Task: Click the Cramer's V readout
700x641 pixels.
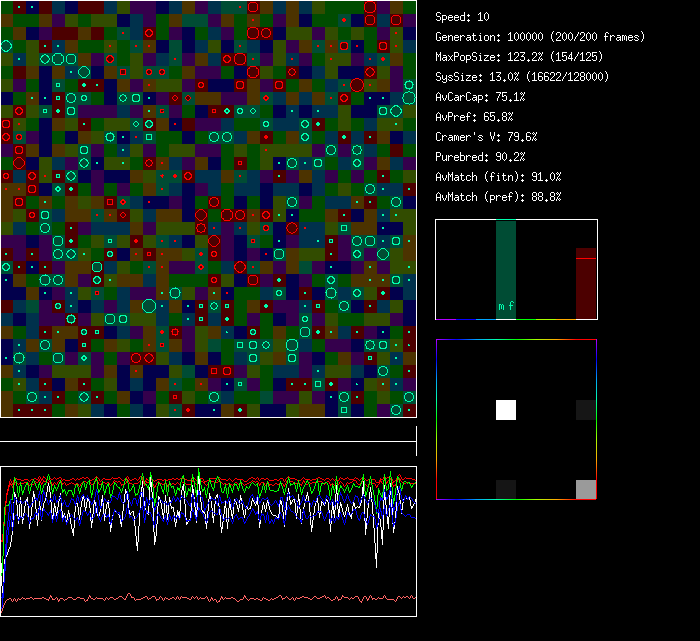Action: 486,137
